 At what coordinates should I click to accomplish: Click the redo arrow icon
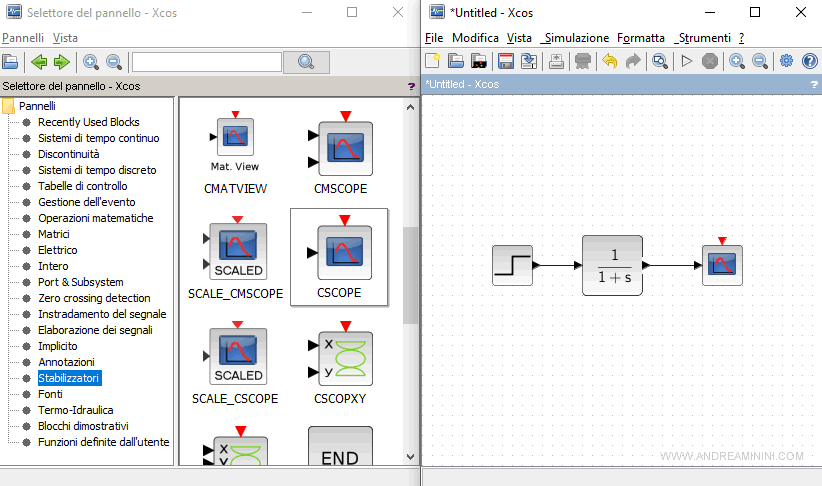click(x=633, y=61)
